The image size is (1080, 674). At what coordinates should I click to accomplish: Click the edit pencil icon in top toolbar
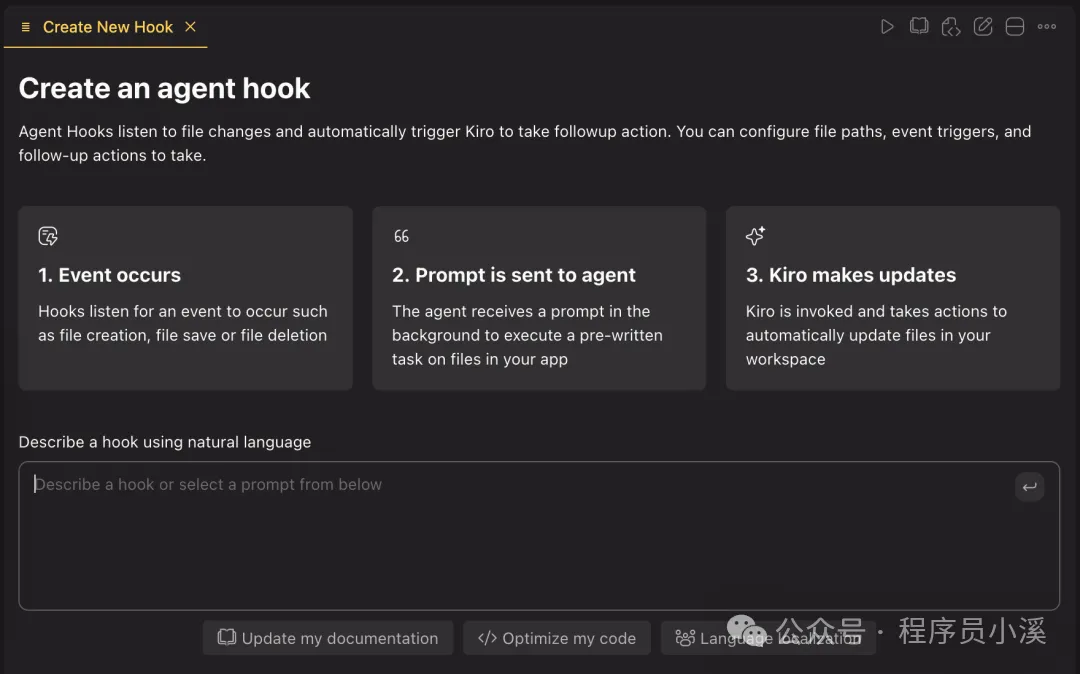click(x=983, y=27)
